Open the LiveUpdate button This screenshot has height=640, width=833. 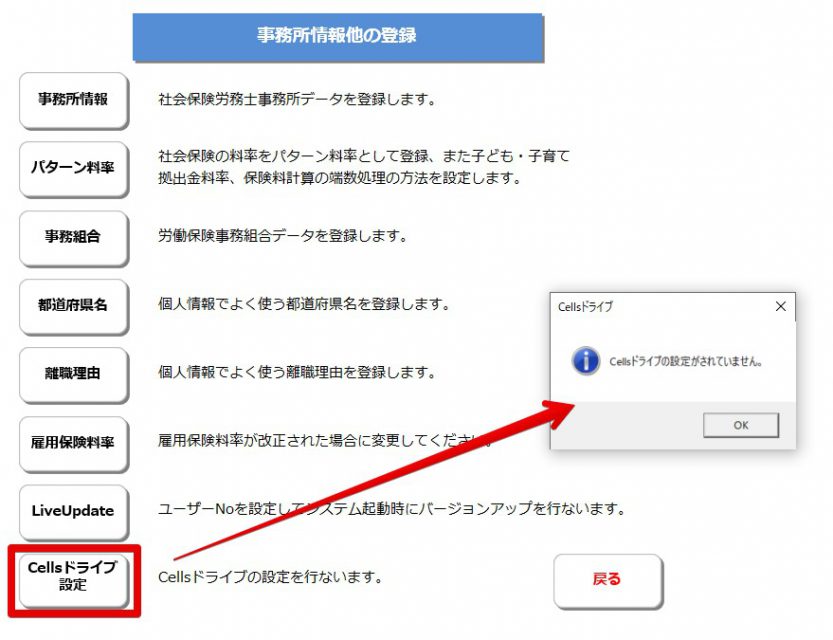point(74,511)
